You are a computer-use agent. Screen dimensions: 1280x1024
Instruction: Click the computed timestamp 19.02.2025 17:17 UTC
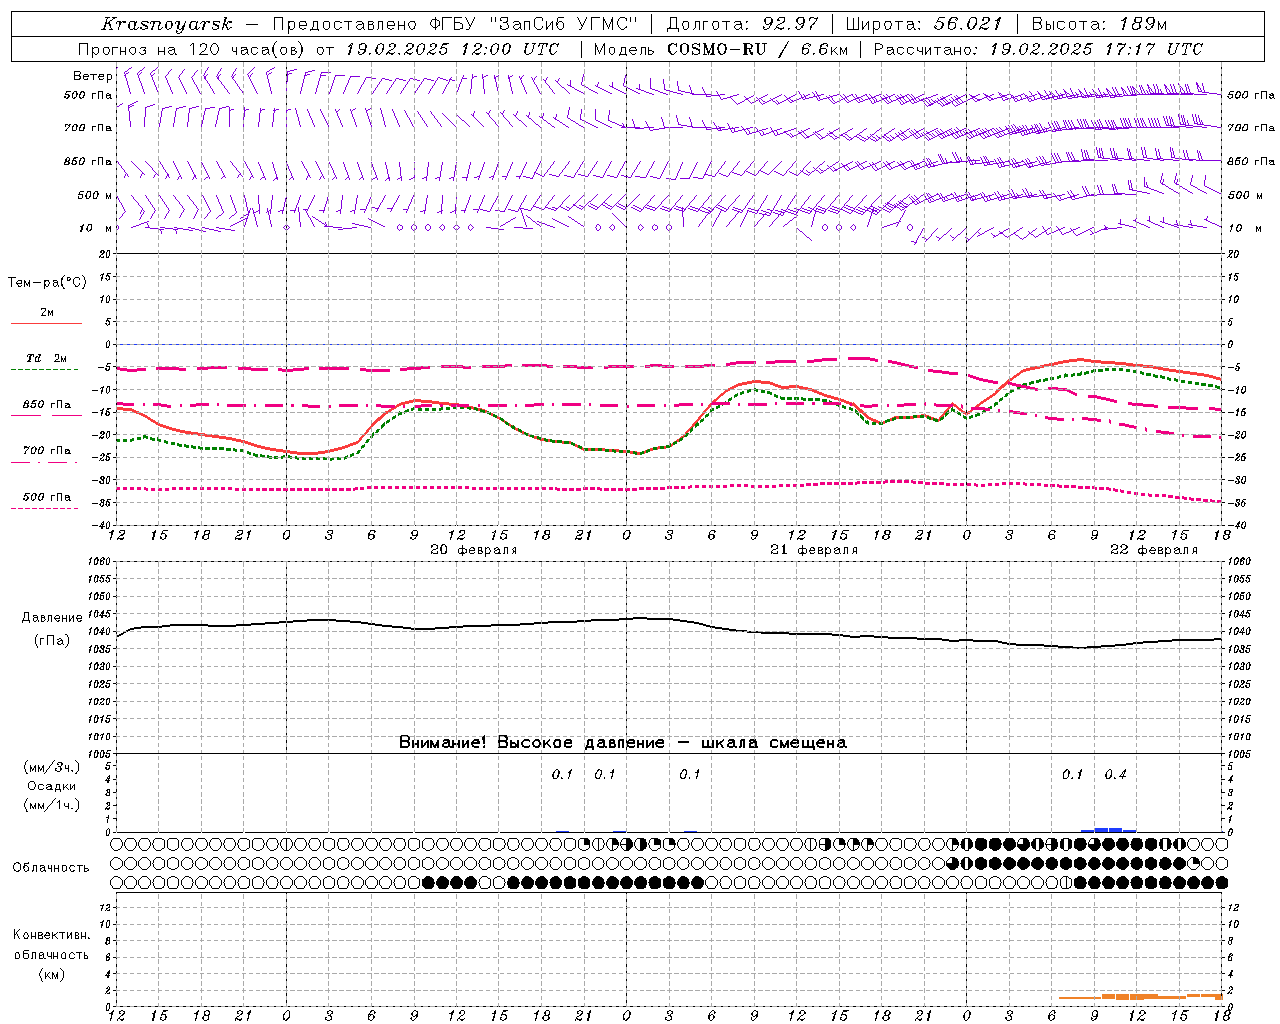pyautogui.click(x=1096, y=49)
